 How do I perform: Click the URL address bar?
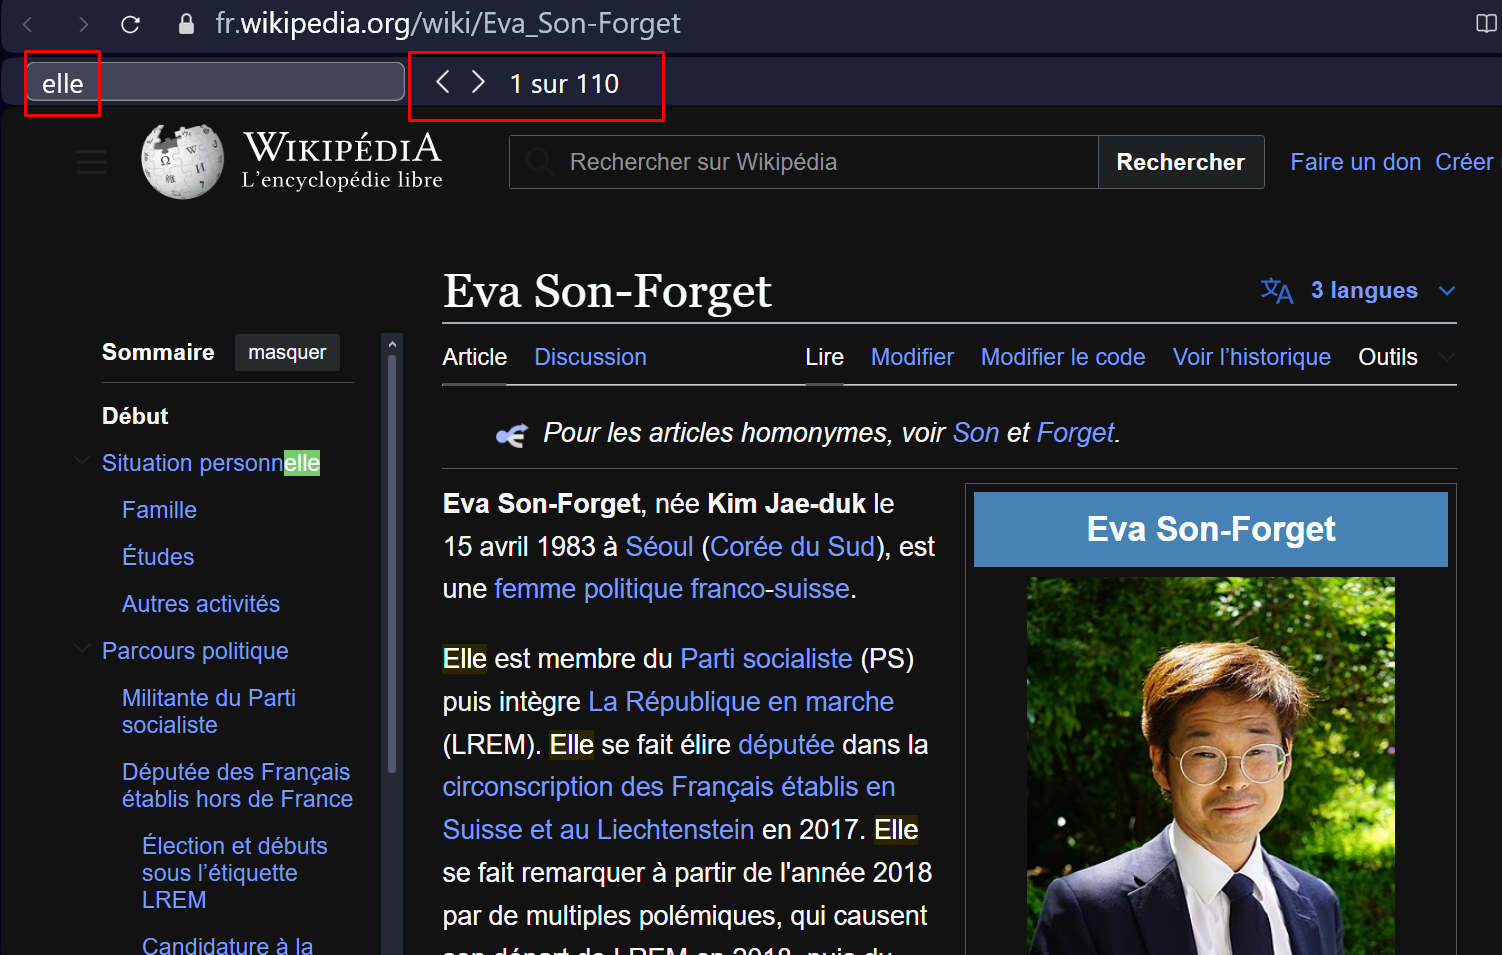[448, 24]
